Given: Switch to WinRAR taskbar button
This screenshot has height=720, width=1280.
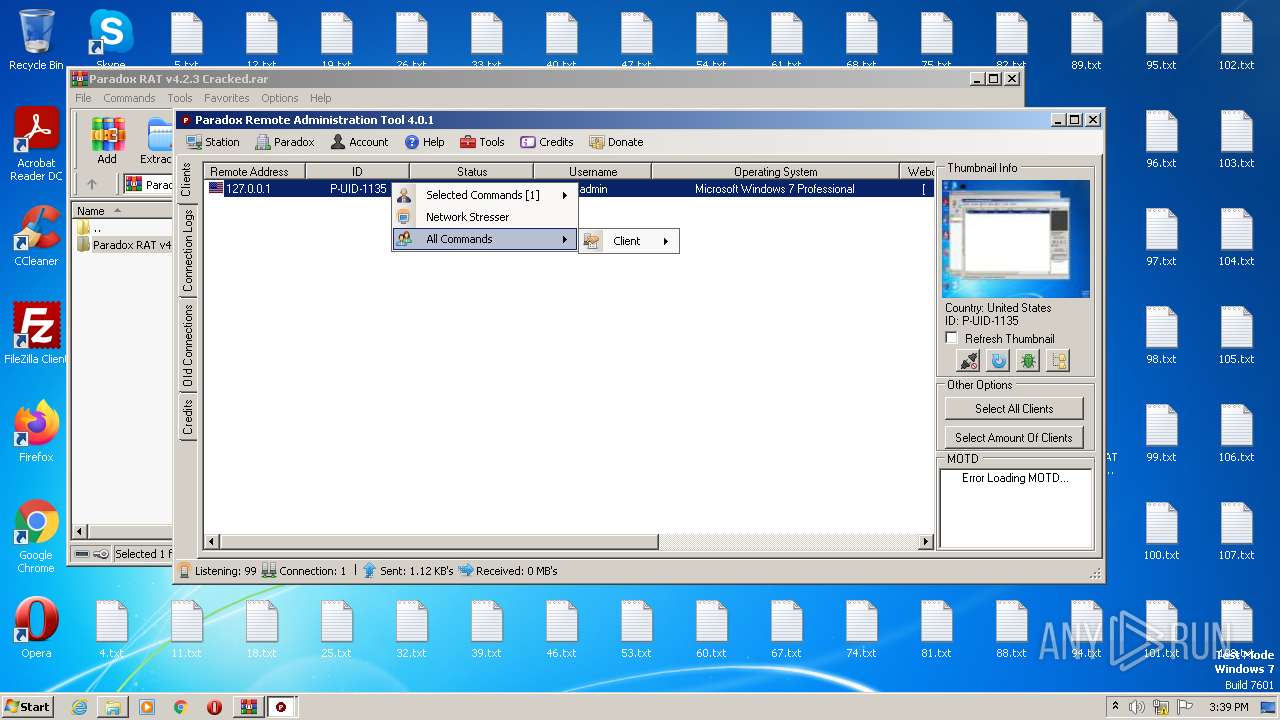Looking at the screenshot, I should coord(248,707).
